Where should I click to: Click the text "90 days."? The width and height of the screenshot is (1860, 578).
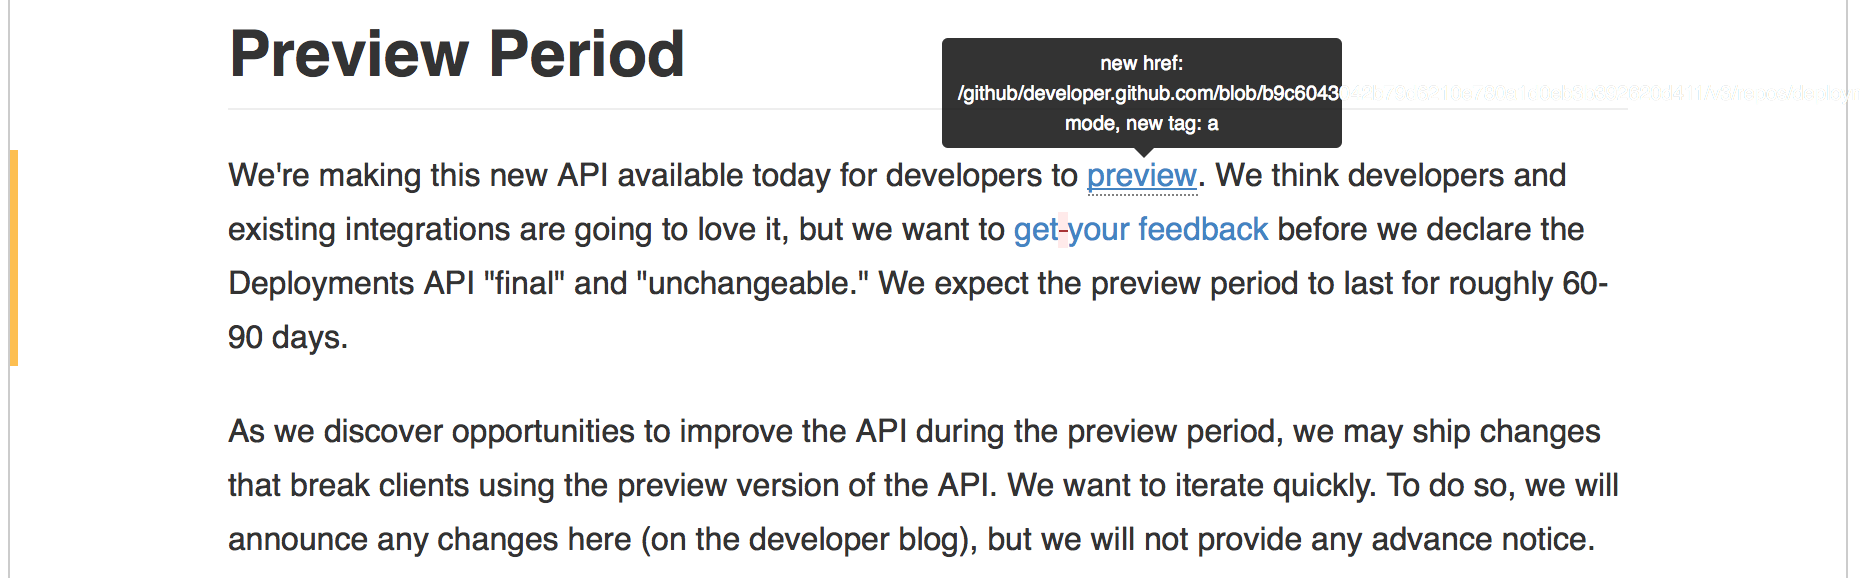click(288, 338)
